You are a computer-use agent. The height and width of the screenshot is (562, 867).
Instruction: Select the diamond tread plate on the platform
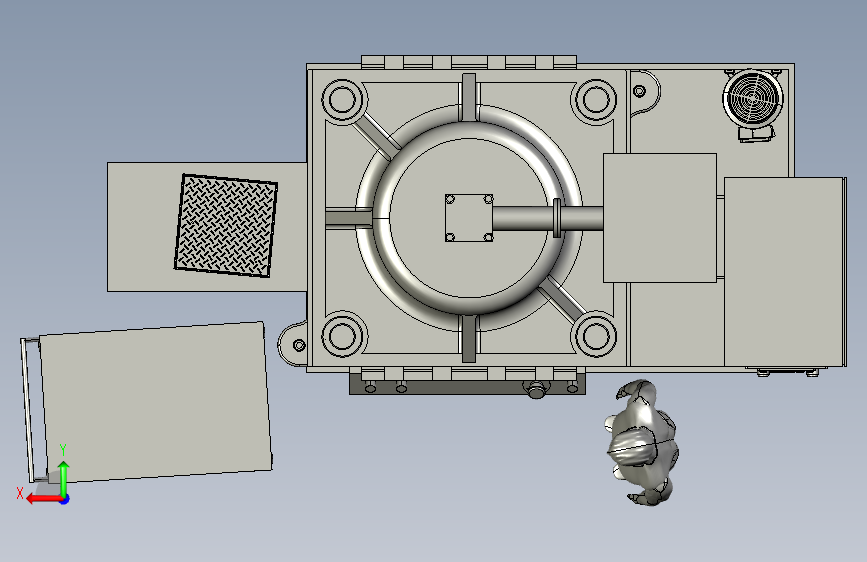click(226, 225)
